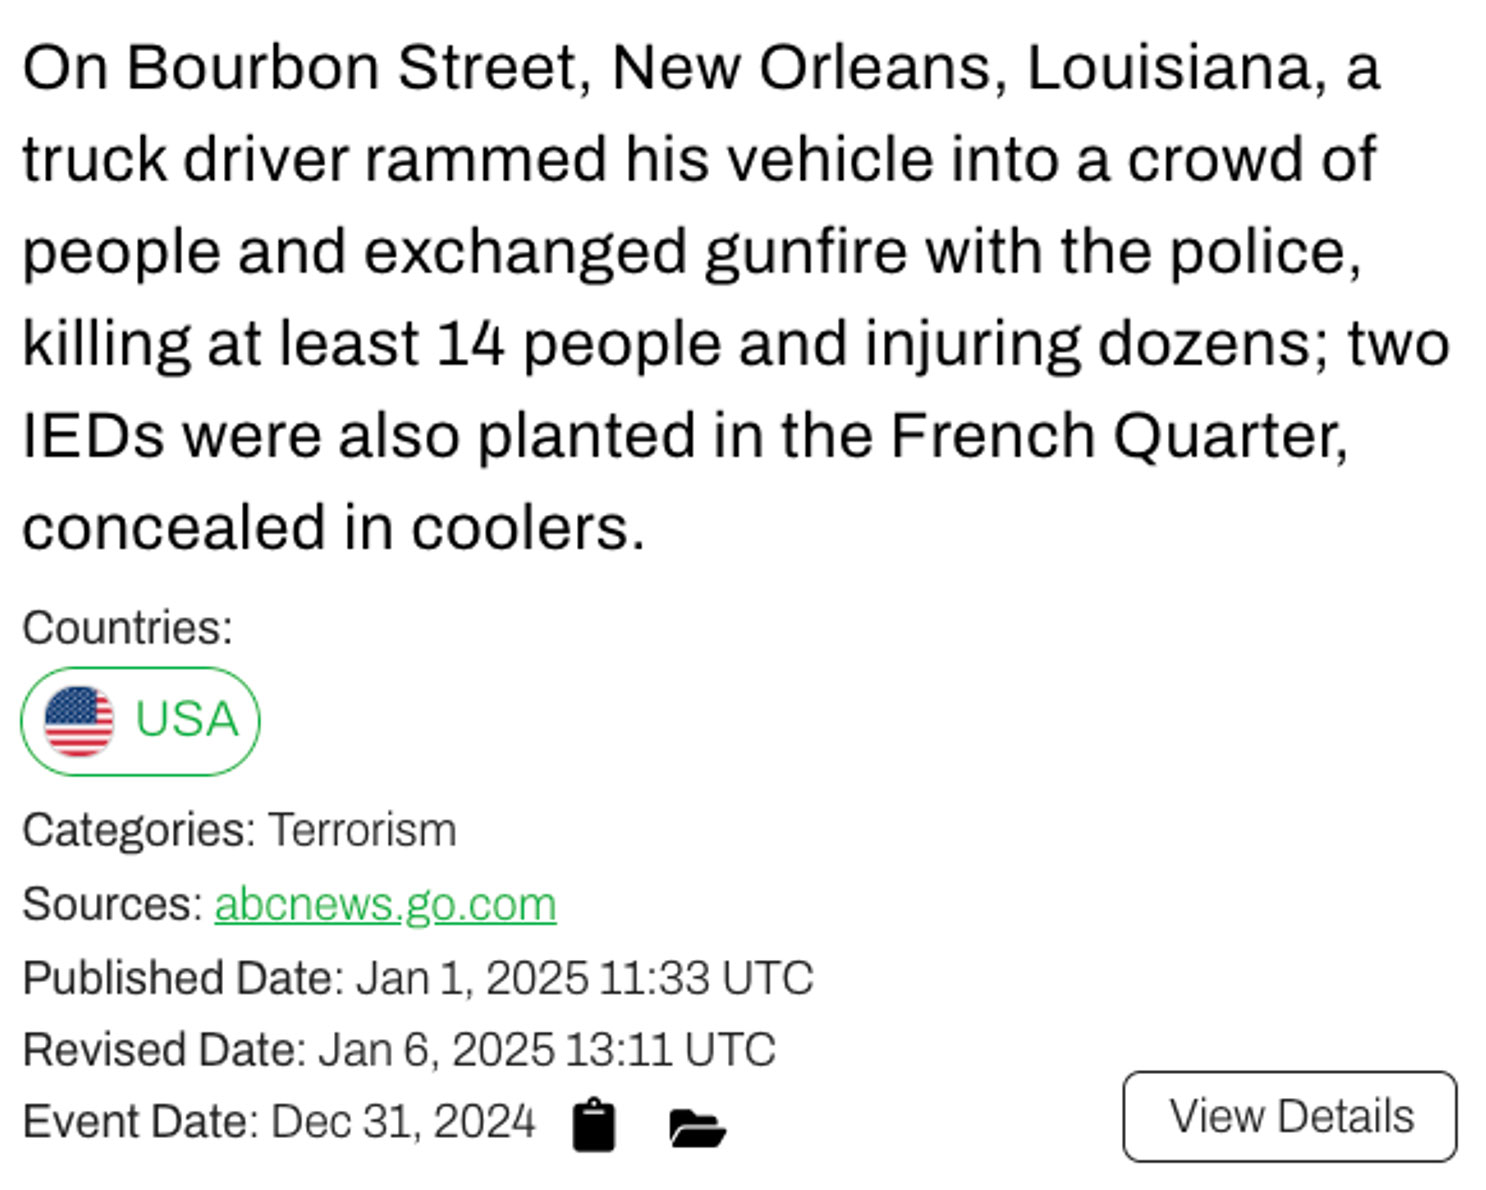Click the American flag icon

click(x=79, y=721)
